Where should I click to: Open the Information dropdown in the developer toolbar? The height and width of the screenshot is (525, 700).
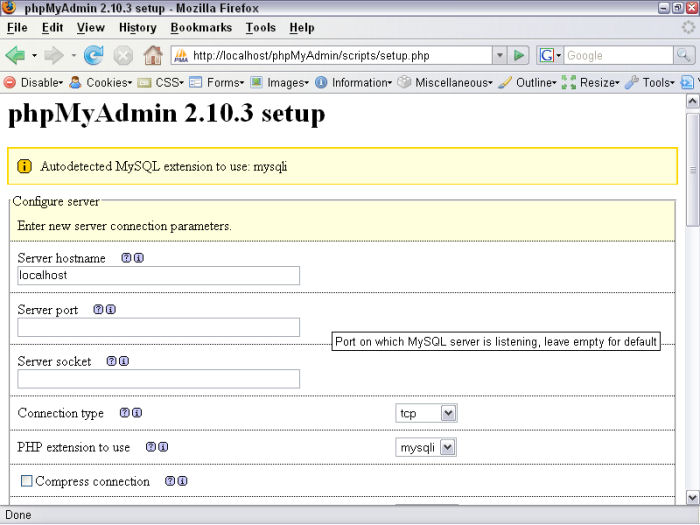354,83
